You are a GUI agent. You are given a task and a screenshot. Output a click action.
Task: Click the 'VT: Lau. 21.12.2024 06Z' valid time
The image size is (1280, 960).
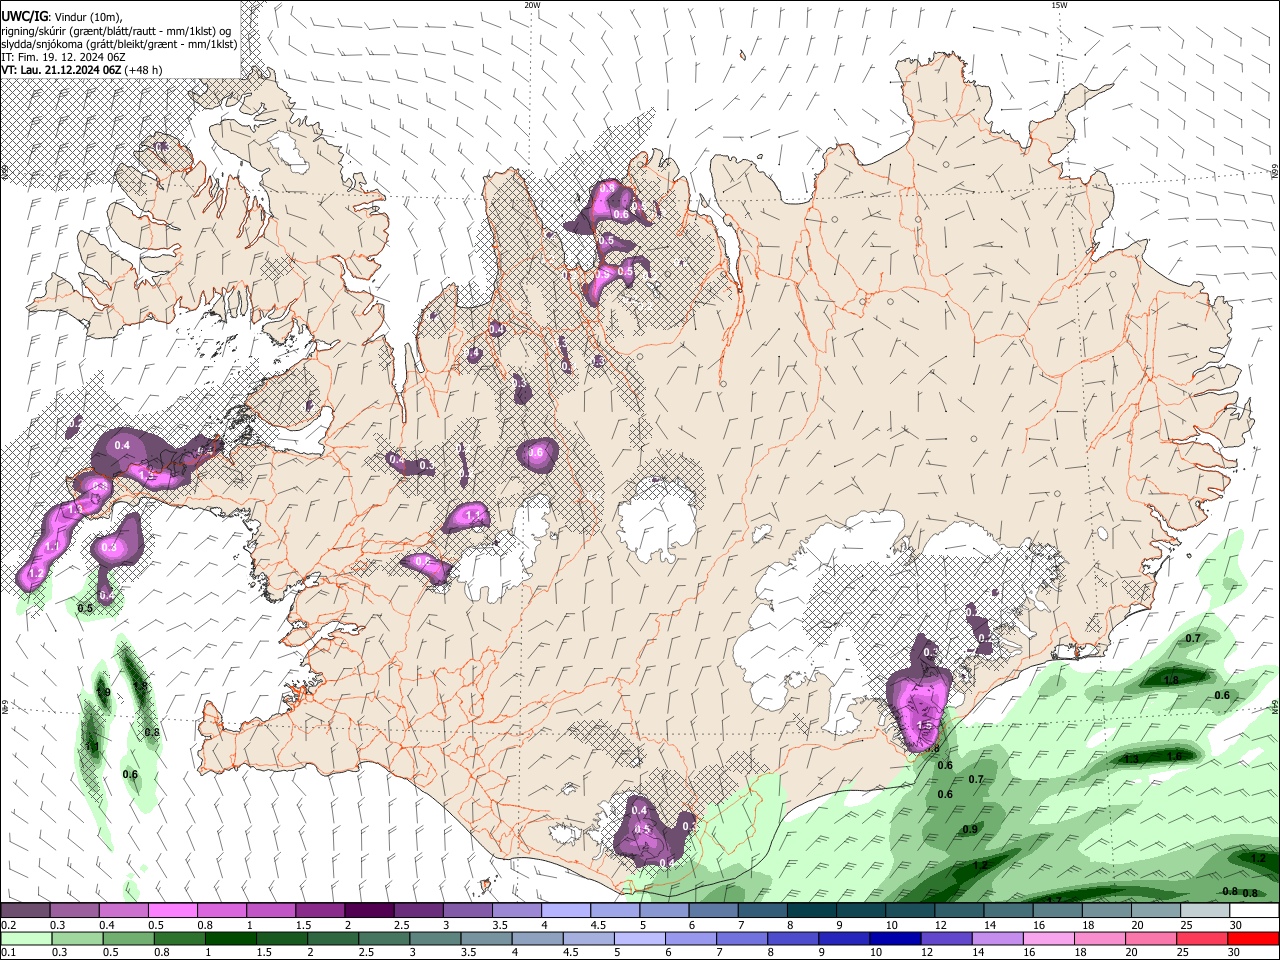point(61,70)
